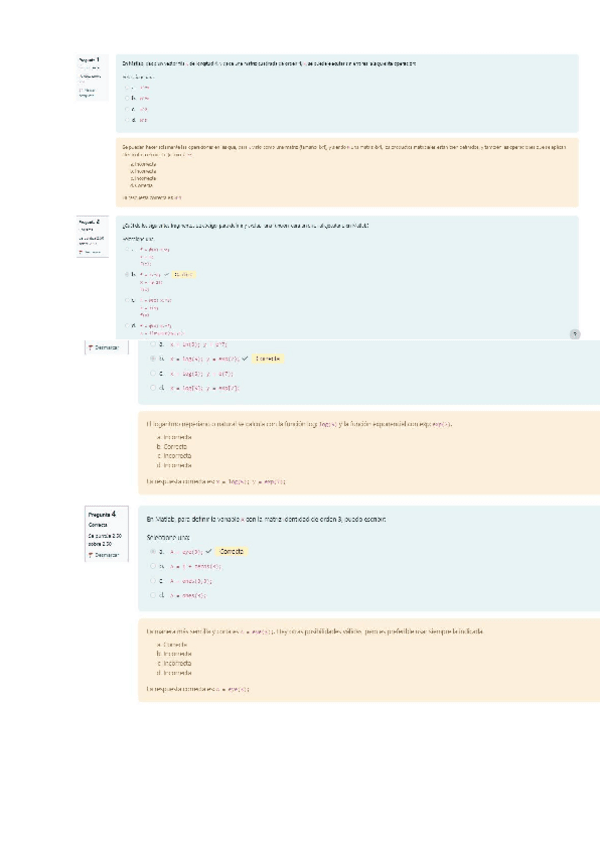Pick option d in Pregunta 3
The height and width of the screenshot is (848, 600).
tap(153, 387)
